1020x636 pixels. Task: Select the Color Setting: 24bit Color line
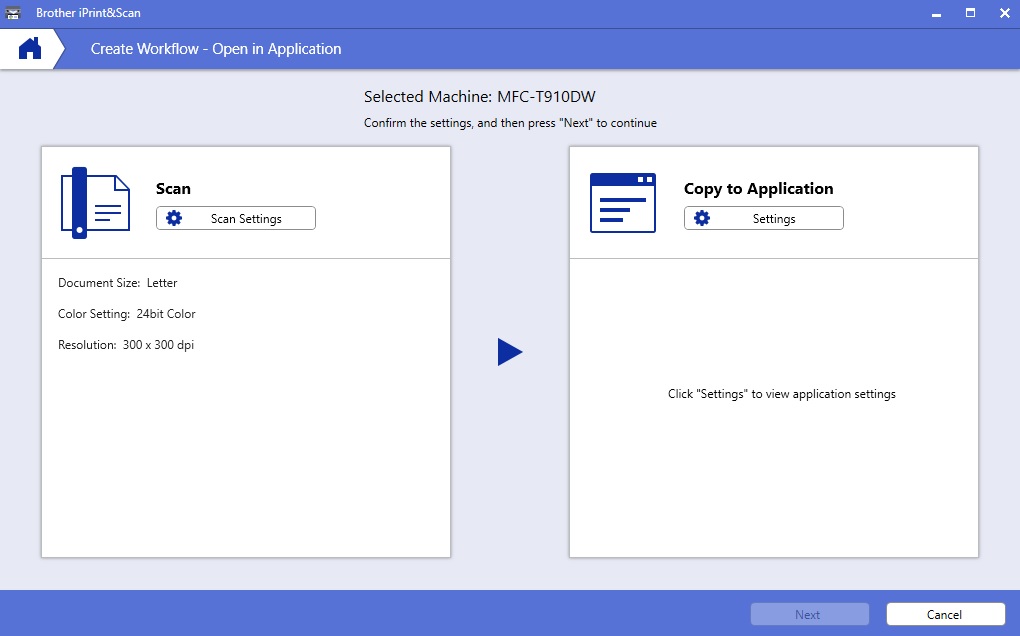click(127, 314)
